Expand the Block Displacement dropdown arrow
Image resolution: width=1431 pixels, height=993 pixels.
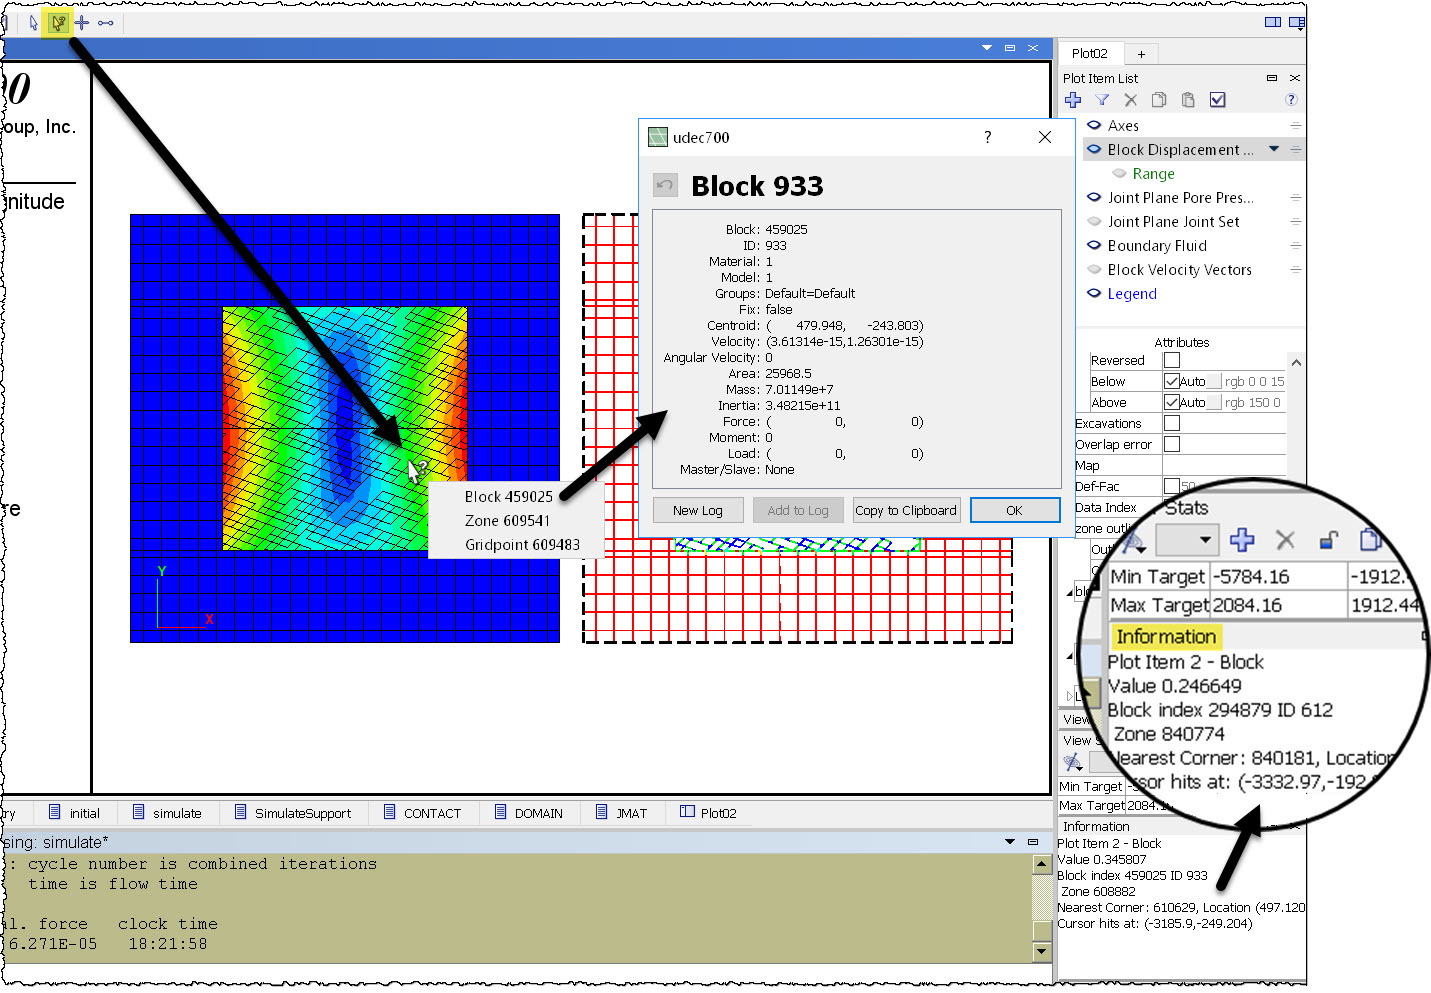pos(1274,150)
